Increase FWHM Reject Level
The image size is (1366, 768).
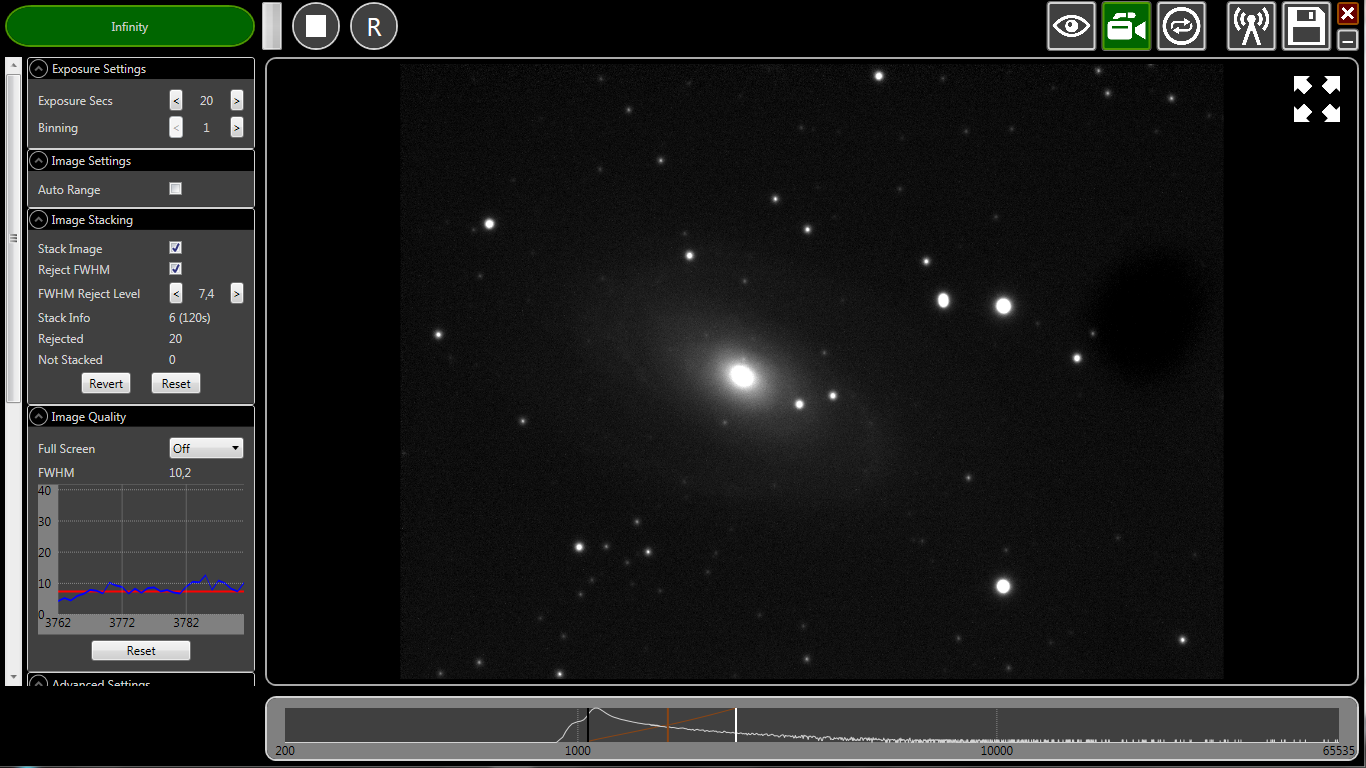[236, 293]
